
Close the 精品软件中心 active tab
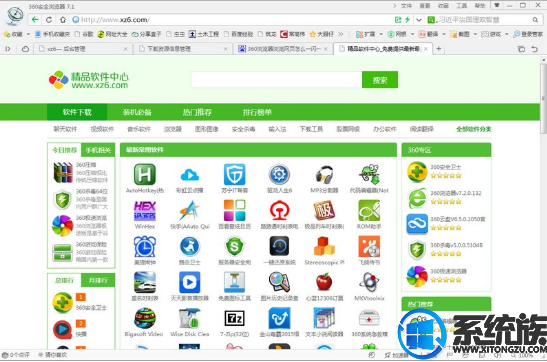click(426, 49)
